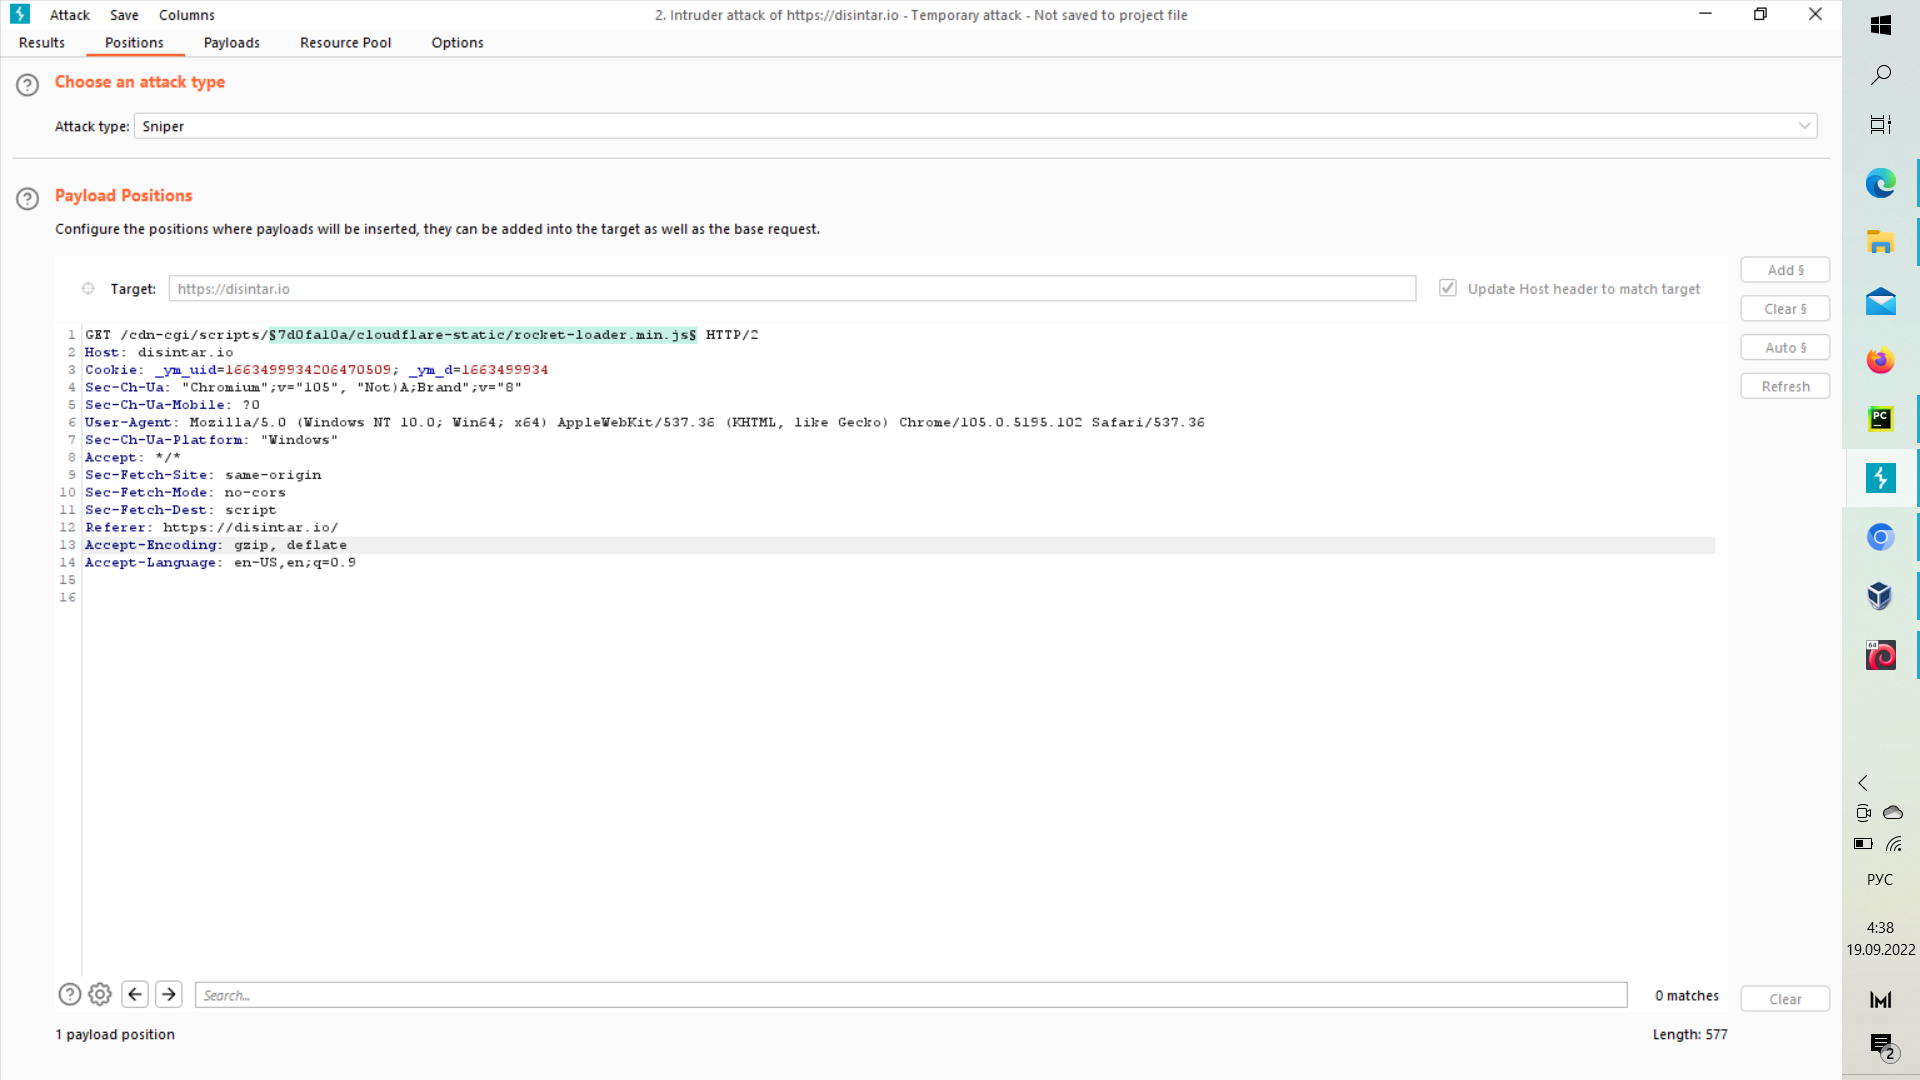Click the Sec-Fetch-Site header line
The width and height of the screenshot is (1920, 1080).
click(x=203, y=475)
